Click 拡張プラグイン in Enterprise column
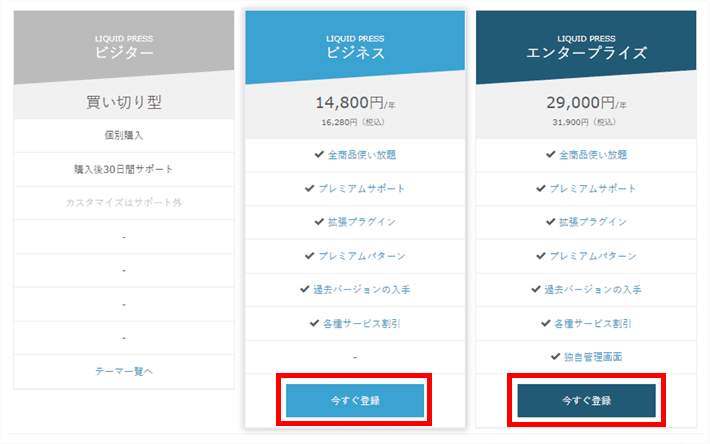710x444 pixels. tap(593, 222)
